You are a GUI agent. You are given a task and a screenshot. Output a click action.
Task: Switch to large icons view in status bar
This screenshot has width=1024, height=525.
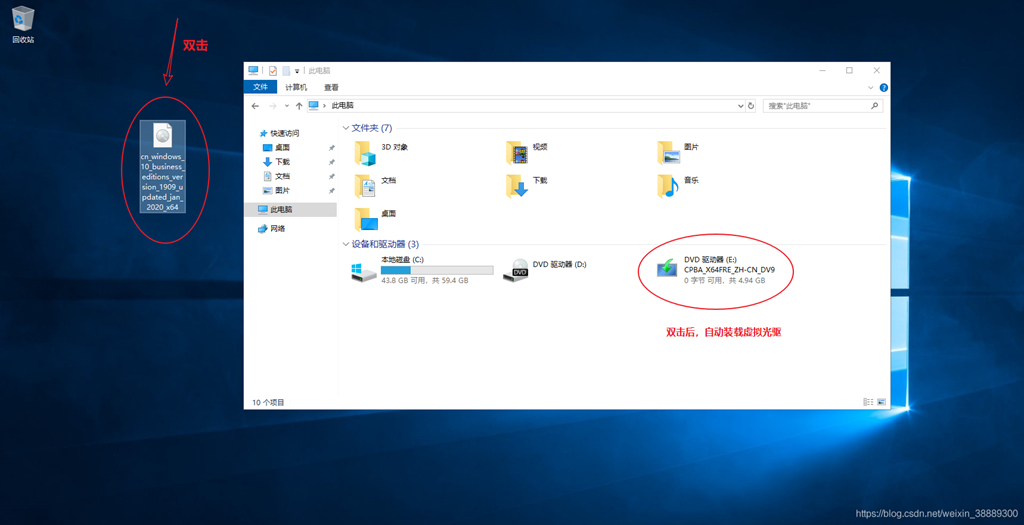point(880,402)
